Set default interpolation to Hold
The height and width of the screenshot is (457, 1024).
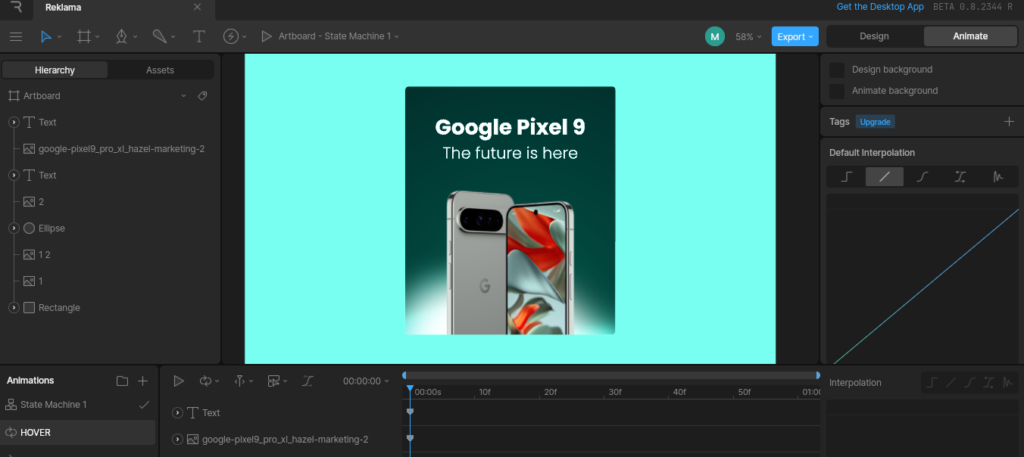click(x=846, y=177)
